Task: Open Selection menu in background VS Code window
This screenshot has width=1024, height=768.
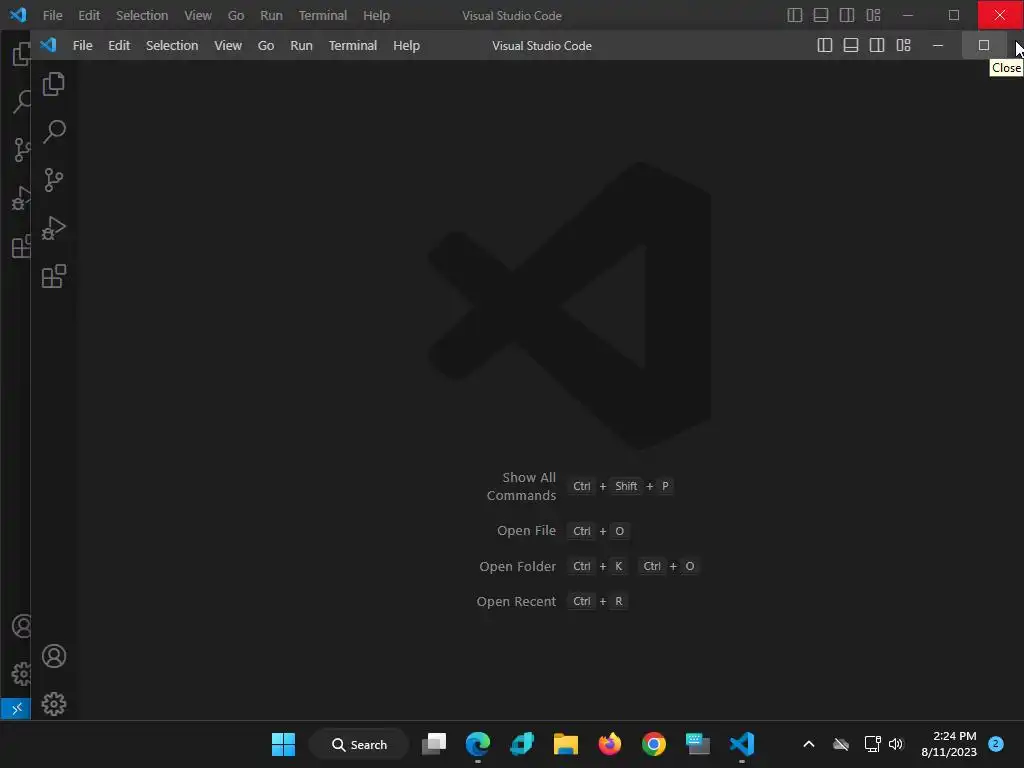Action: [142, 15]
